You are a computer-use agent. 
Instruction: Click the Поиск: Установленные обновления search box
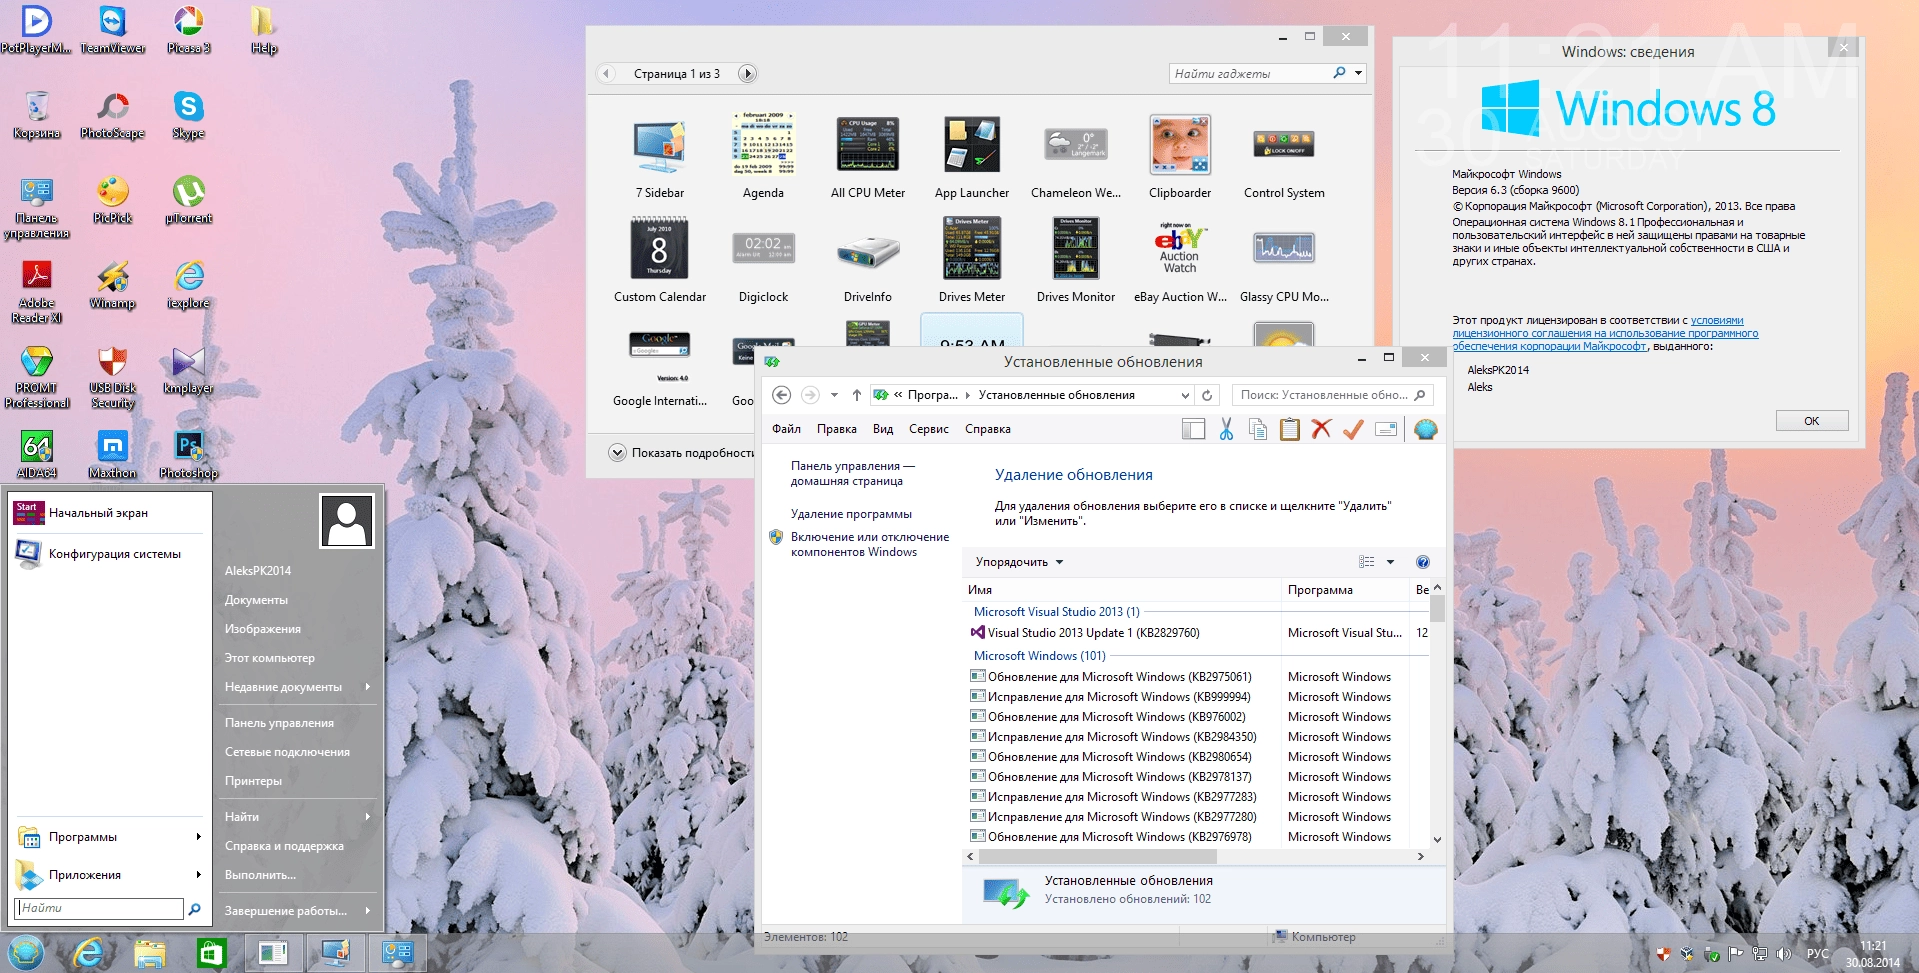1333,395
